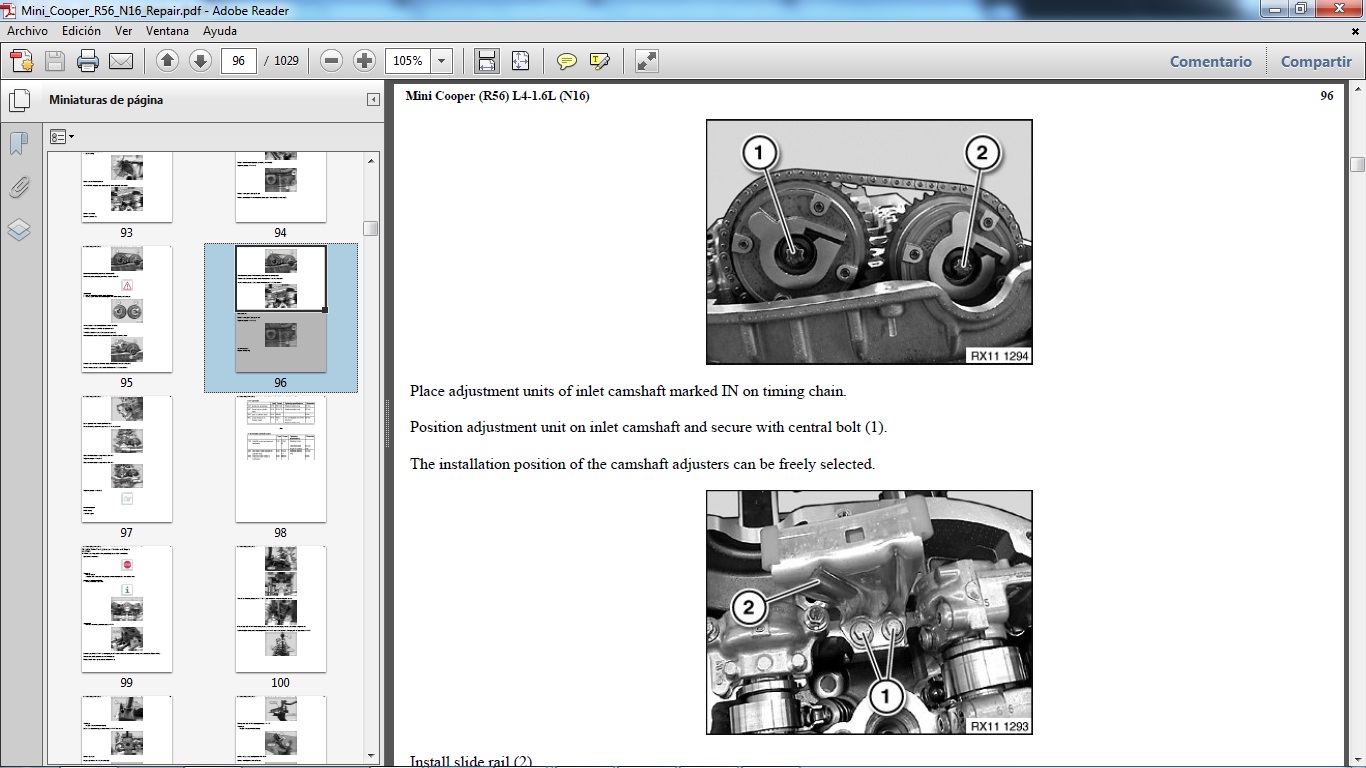Add a sticky note comment
Viewport: 1366px width, 768px height.
(567, 61)
